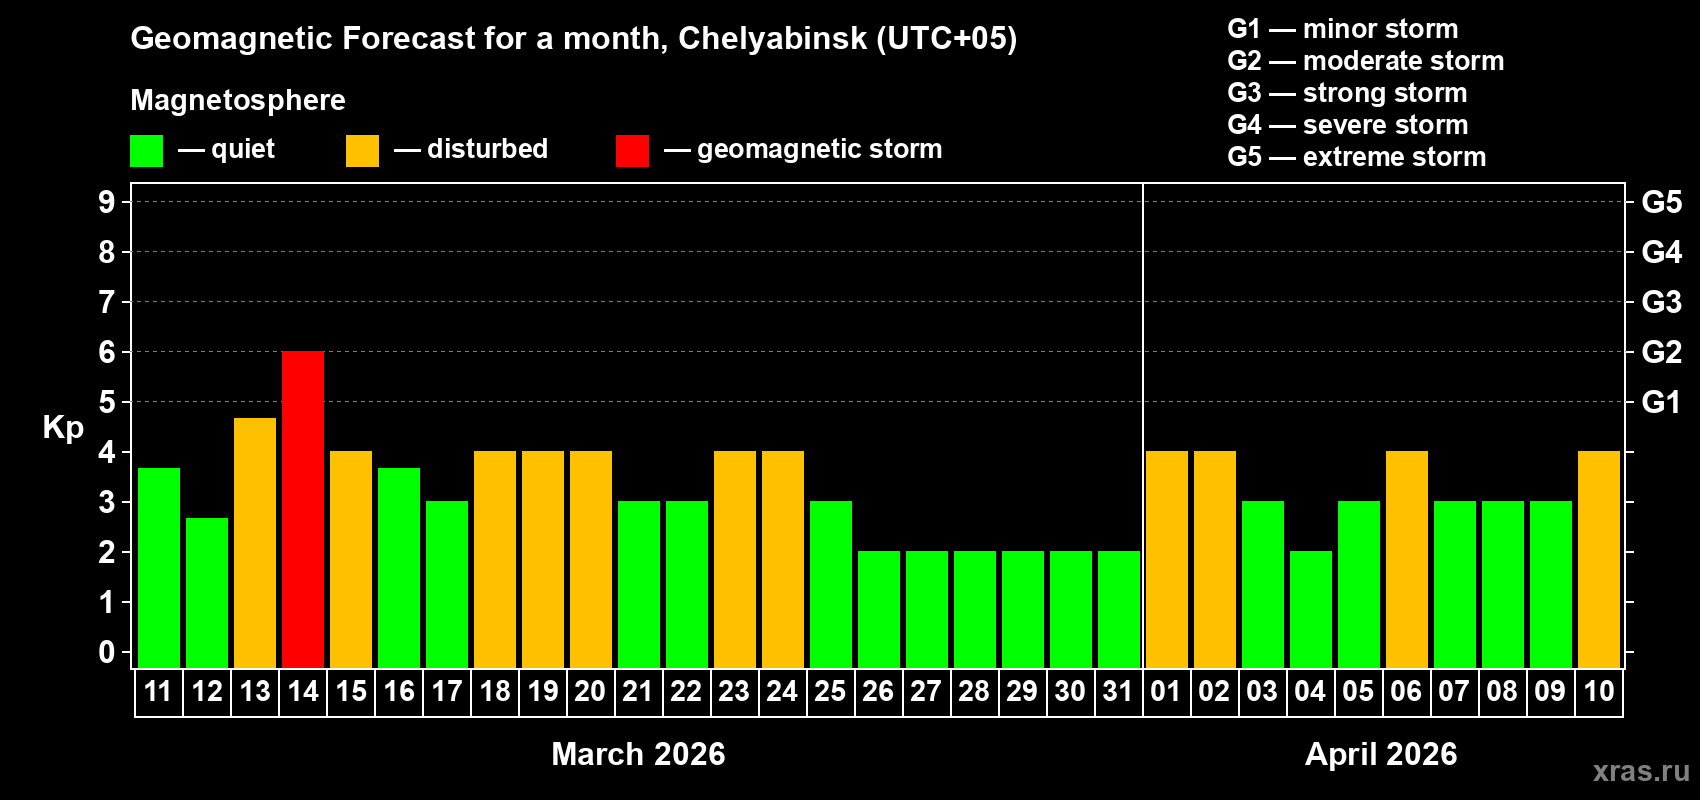Click the orange bar for March 15

tap(351, 560)
